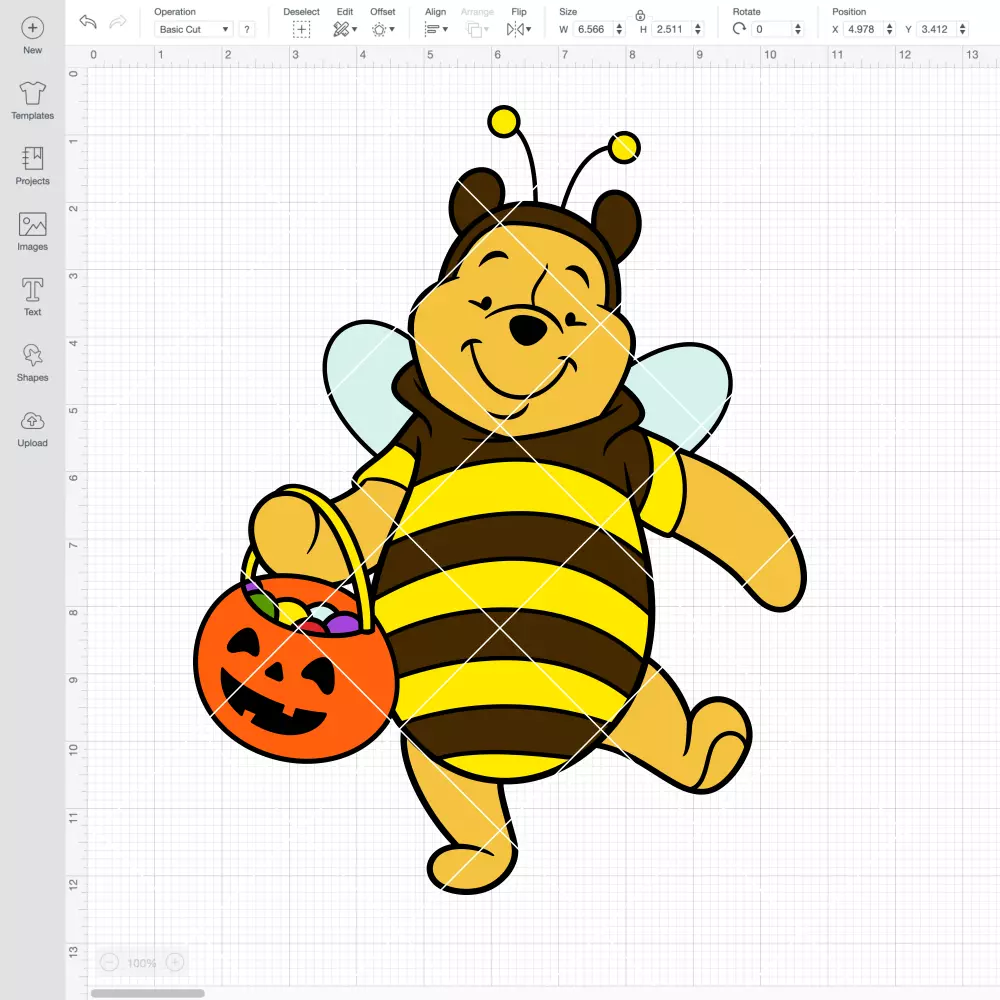Adjust the Height stepper arrows
This screenshot has height=1000, width=1000.
tap(698, 29)
